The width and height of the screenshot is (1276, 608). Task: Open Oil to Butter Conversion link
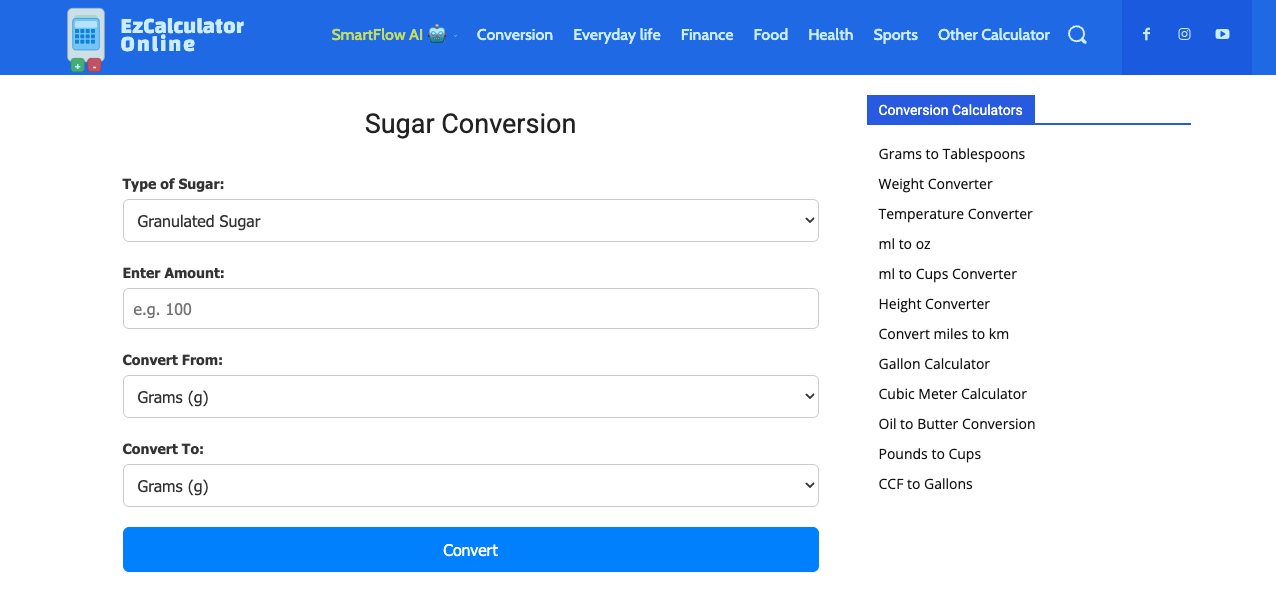(x=957, y=424)
